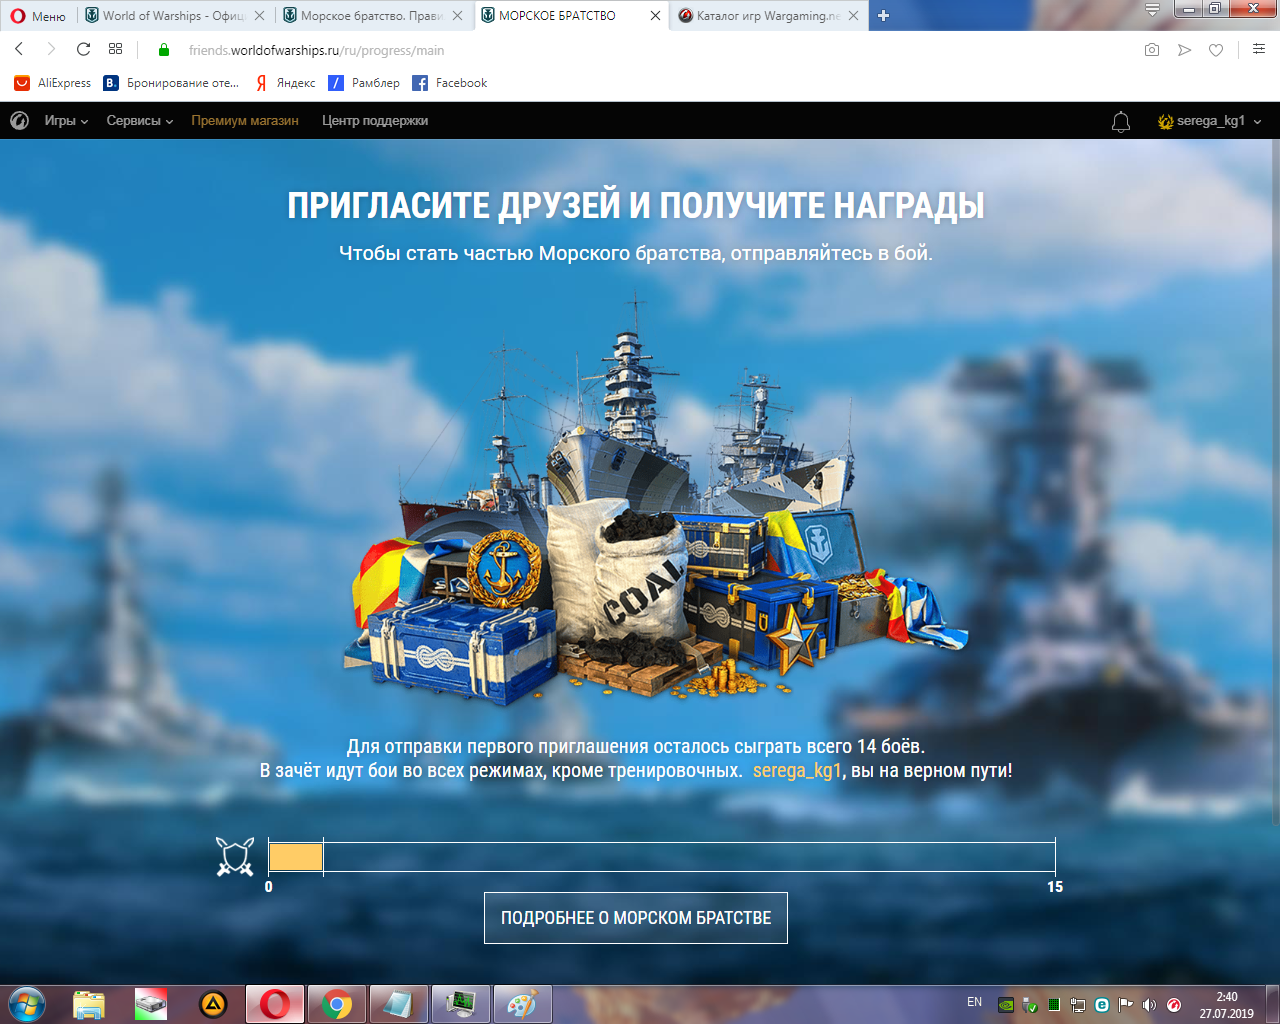Open the Рамблер bookmark

point(364,83)
